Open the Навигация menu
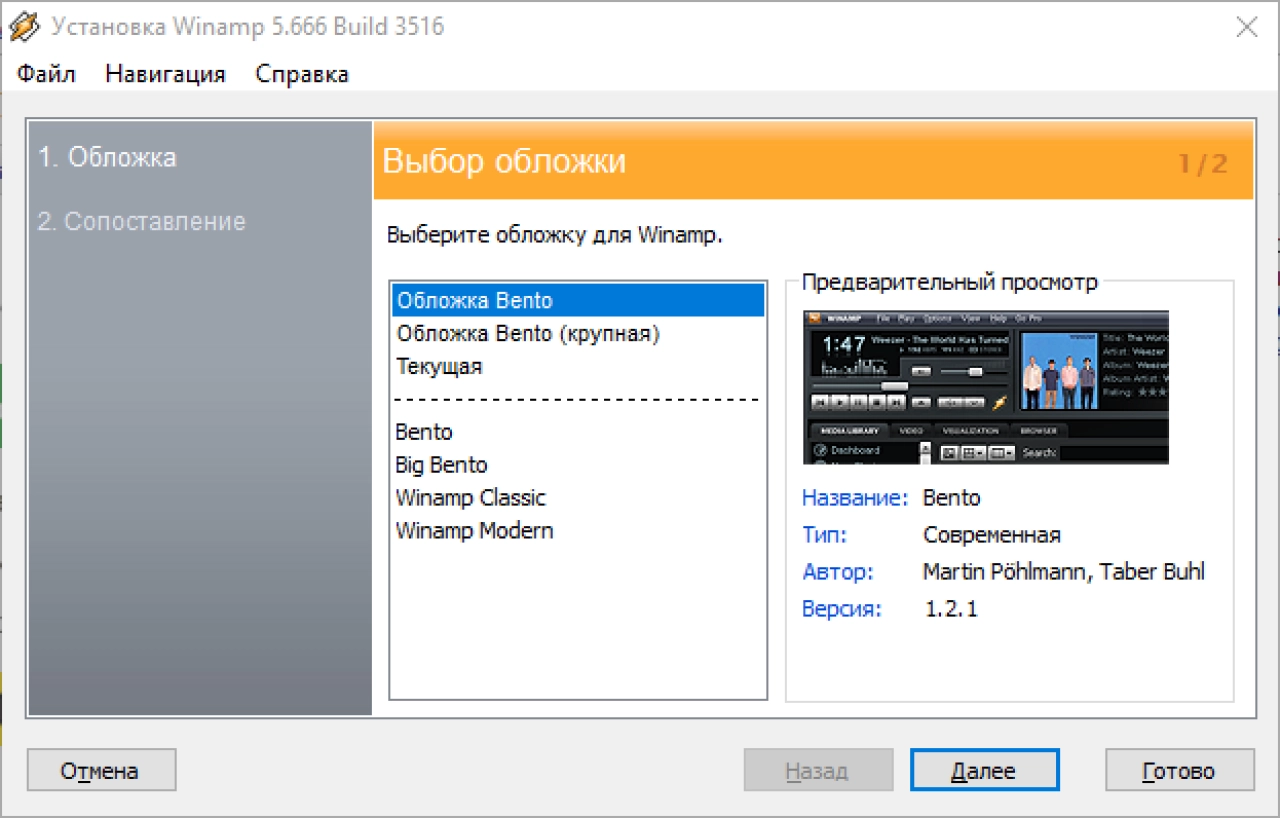Image resolution: width=1280 pixels, height=818 pixels. (x=165, y=74)
